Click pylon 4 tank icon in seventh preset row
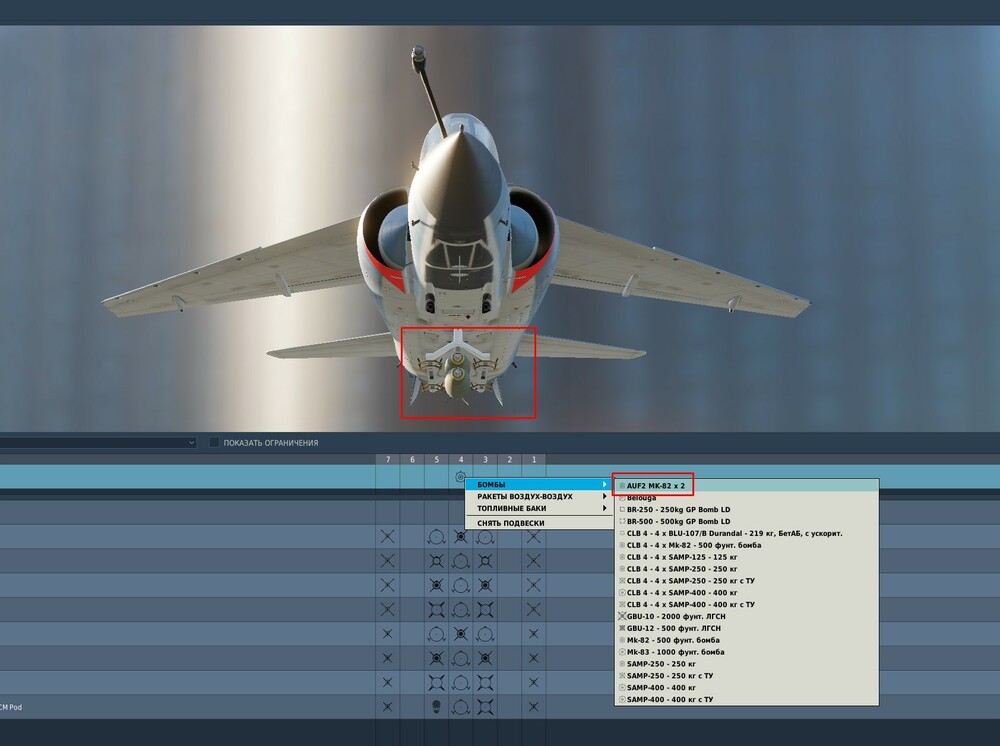The image size is (1000, 746). (460, 682)
